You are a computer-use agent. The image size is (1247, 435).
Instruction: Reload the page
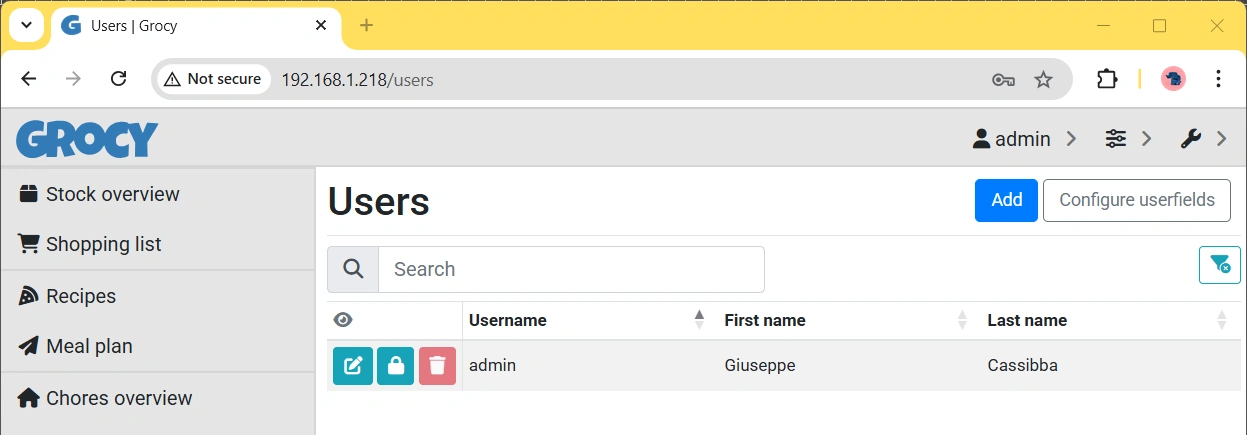[x=118, y=79]
